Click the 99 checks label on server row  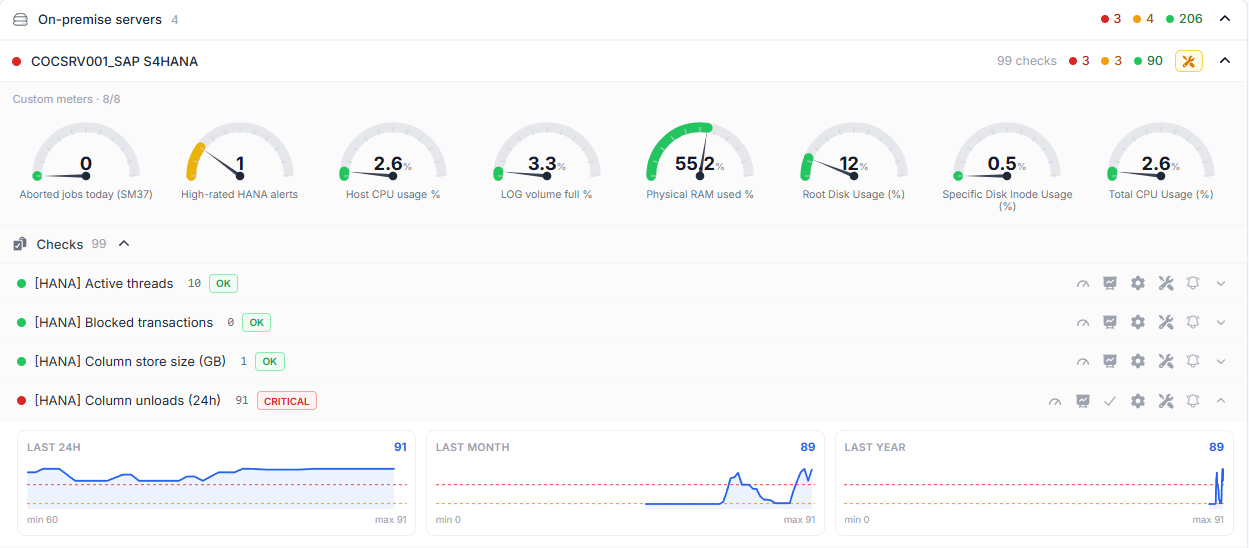tap(1027, 61)
